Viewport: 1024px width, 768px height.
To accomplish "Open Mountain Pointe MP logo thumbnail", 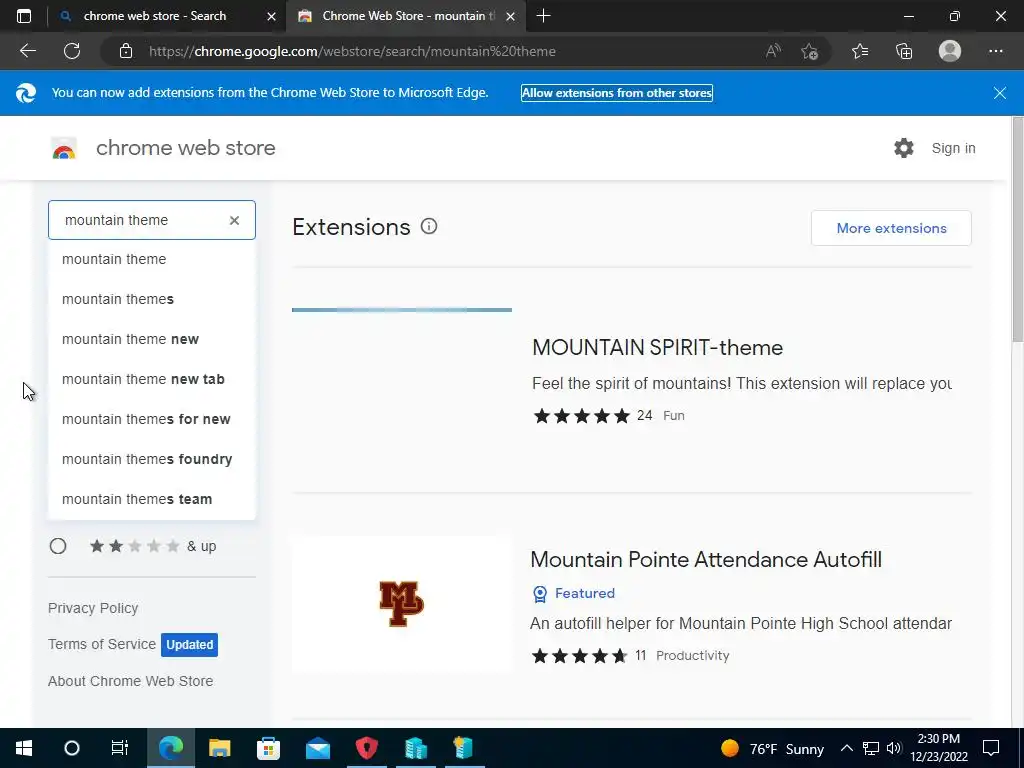I will [402, 604].
